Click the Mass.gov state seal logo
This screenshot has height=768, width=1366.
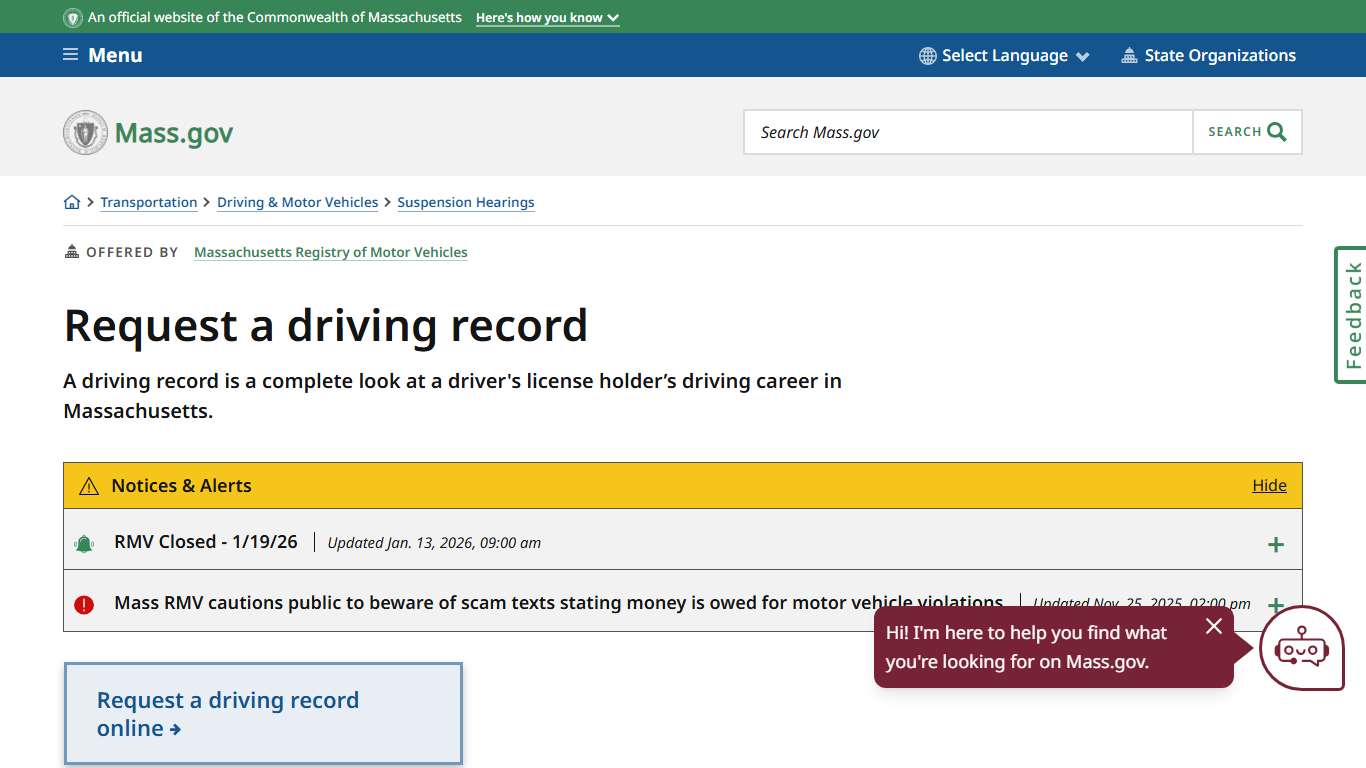click(x=86, y=131)
